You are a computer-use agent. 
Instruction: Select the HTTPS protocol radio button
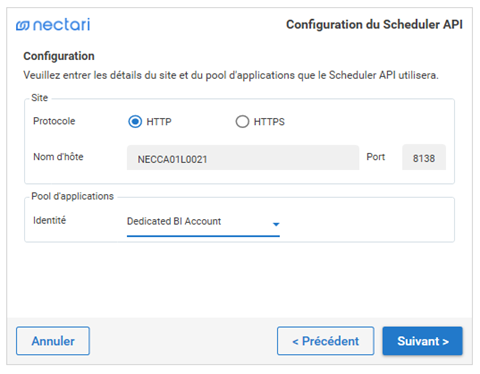click(x=242, y=122)
